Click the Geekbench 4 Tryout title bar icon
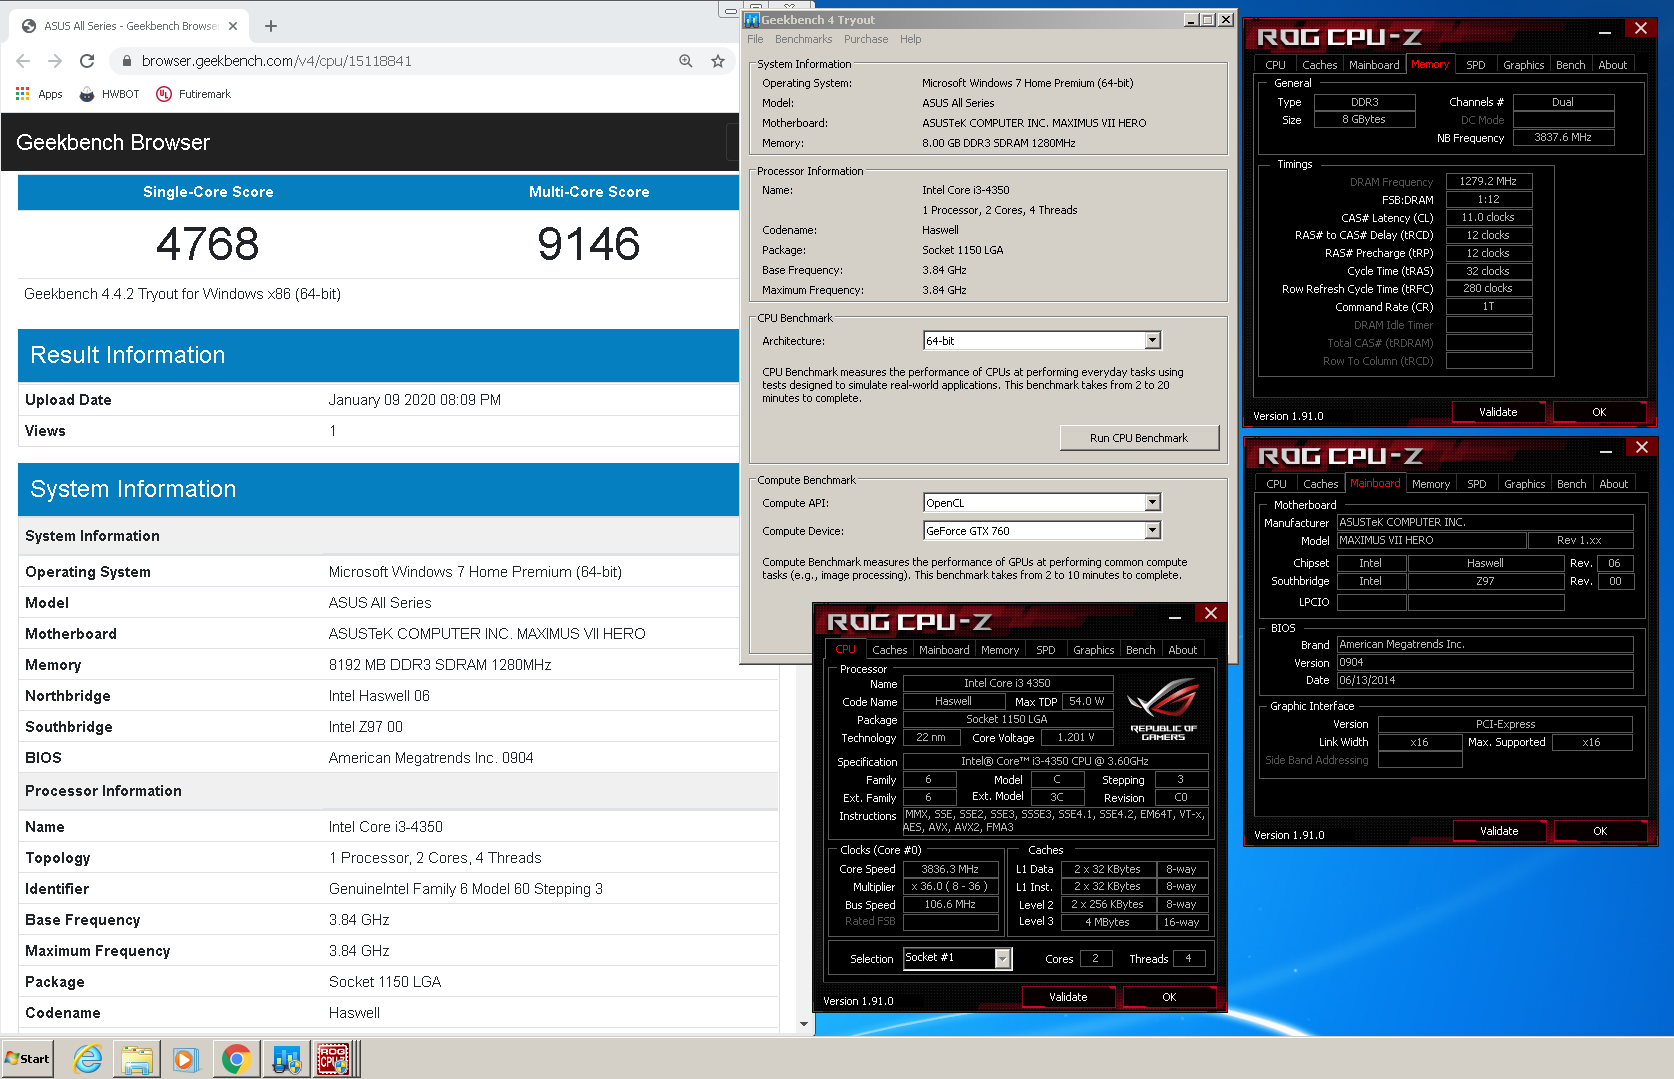The image size is (1674, 1079). tap(752, 20)
